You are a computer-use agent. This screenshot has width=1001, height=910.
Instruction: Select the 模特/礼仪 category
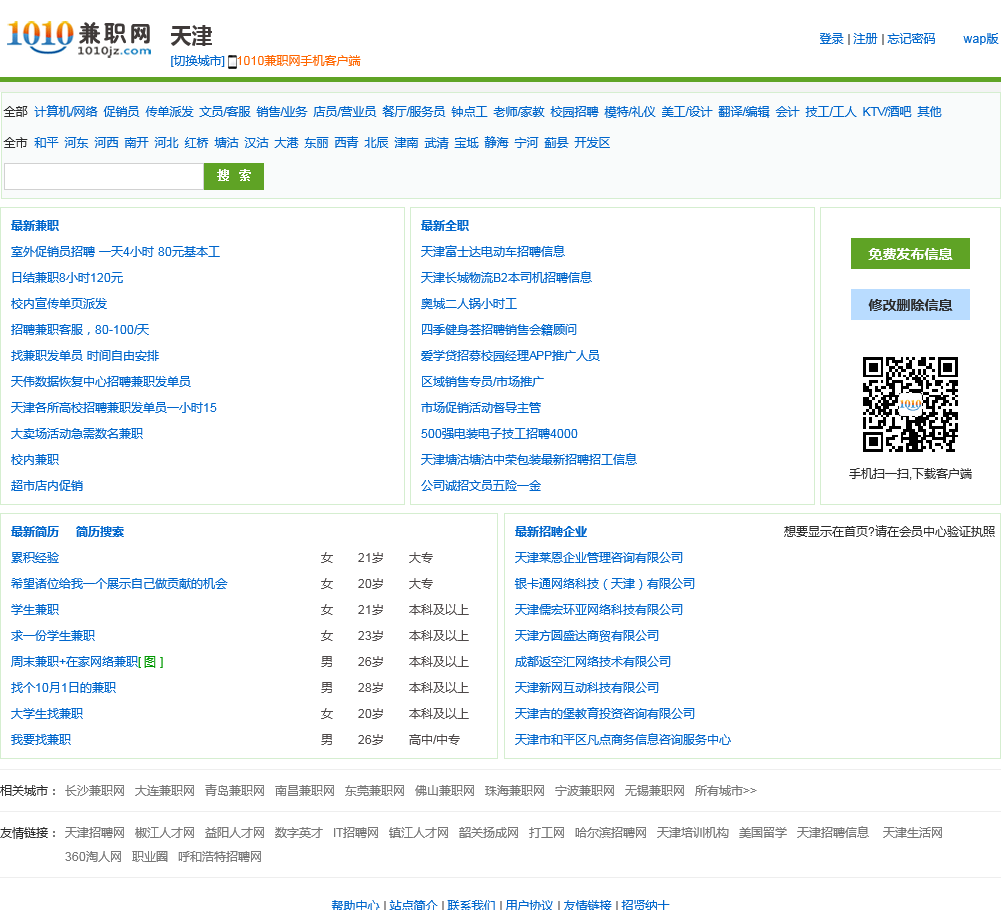tap(630, 112)
